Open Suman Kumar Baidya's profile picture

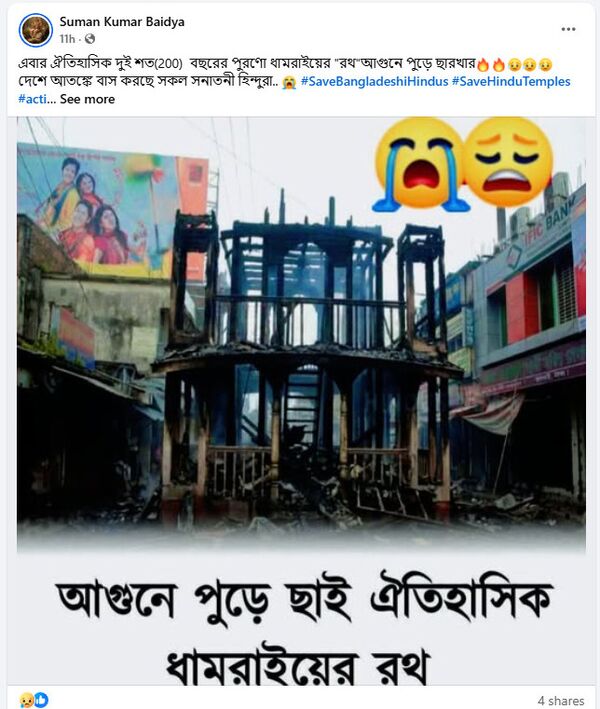36,30
